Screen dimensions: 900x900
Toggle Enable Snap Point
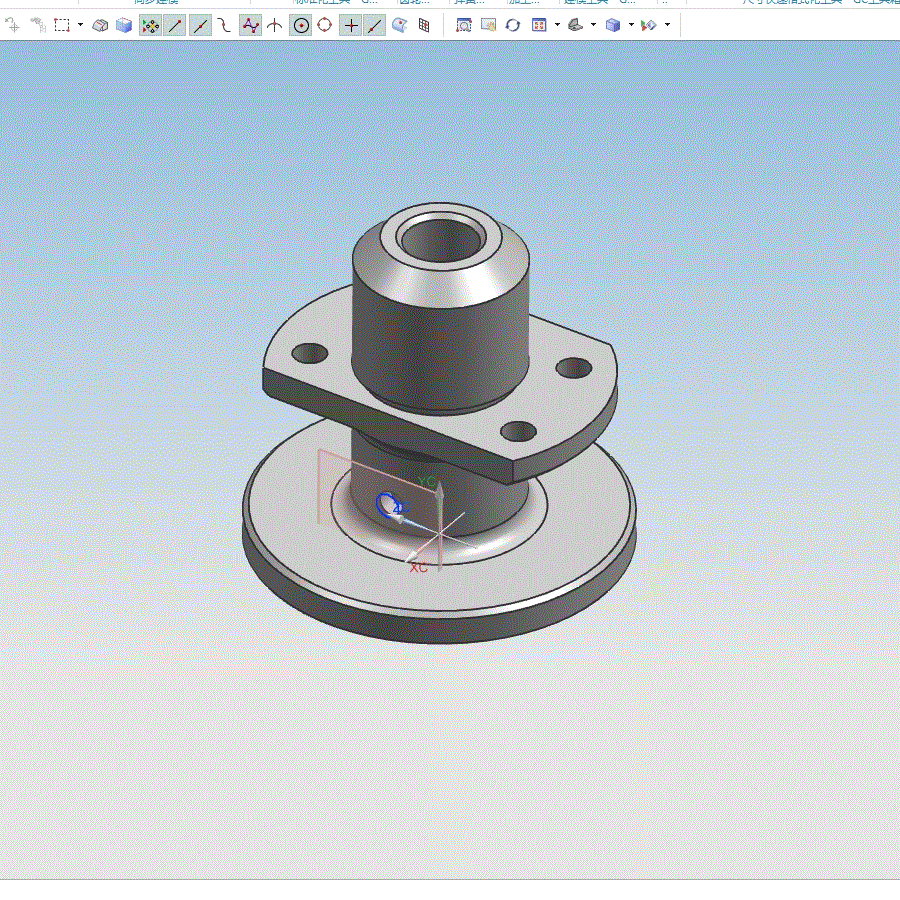[150, 25]
